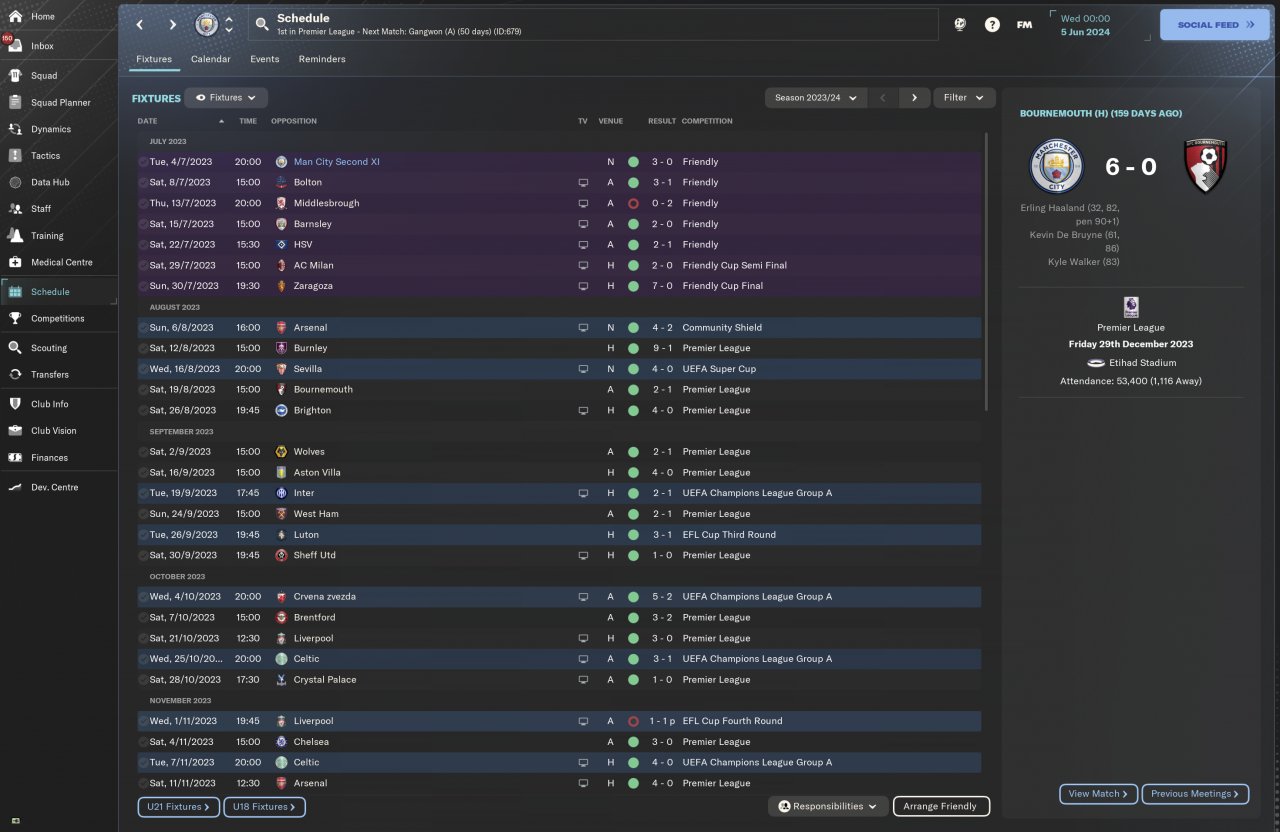Expand the Responsibilities dropdown
The width and height of the screenshot is (1280, 832).
pyautogui.click(x=828, y=806)
